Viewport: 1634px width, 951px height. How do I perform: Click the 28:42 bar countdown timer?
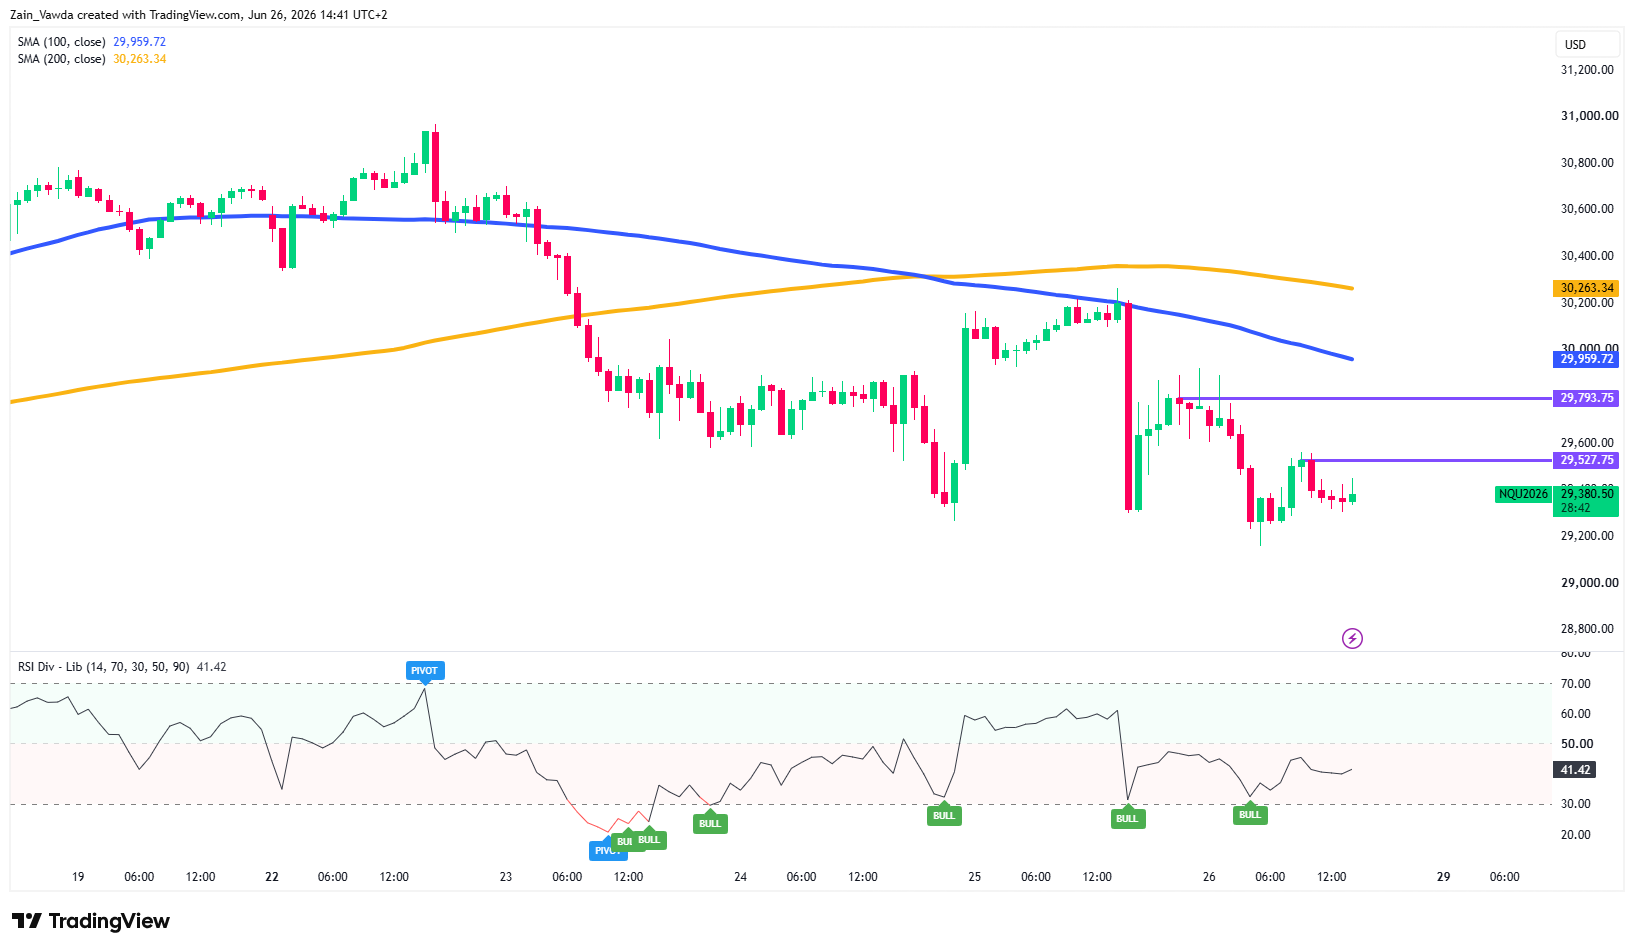tap(1576, 508)
